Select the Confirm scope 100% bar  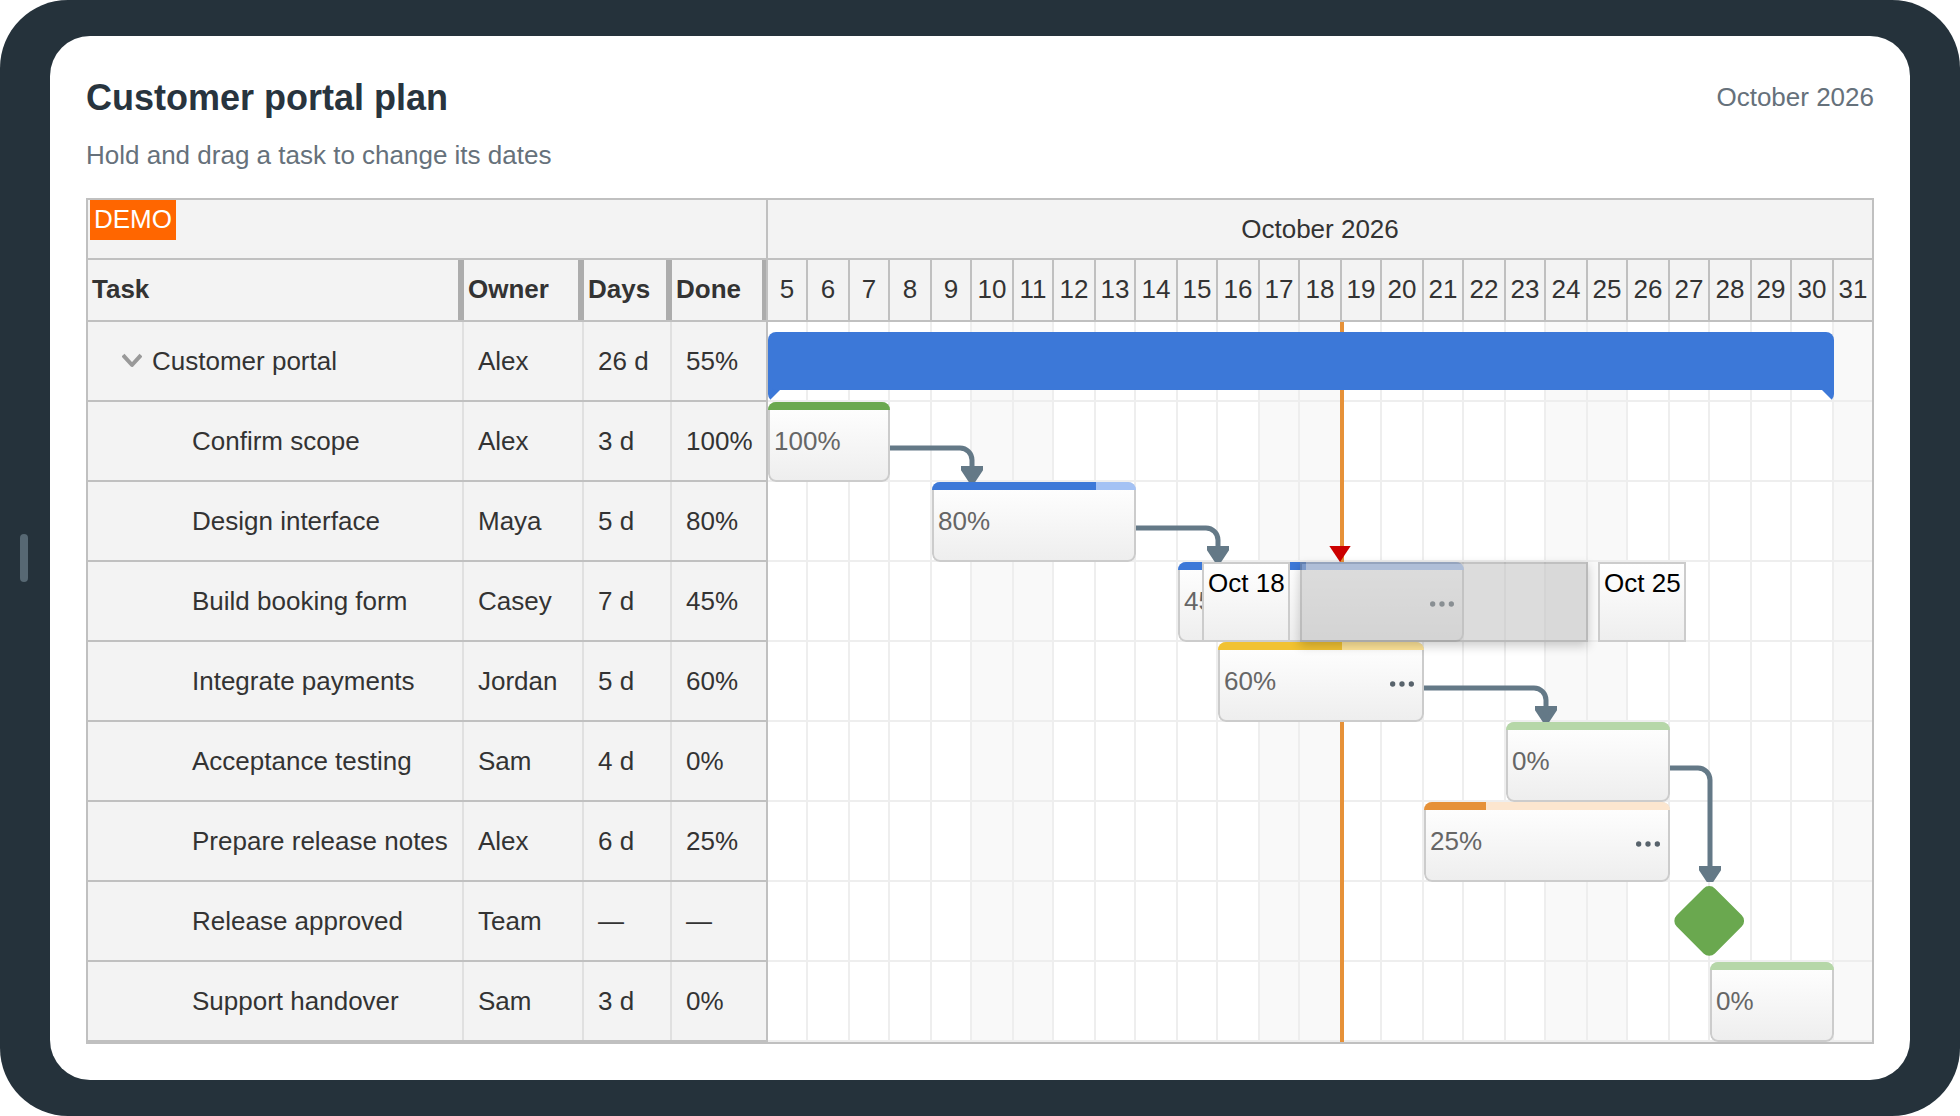[x=829, y=441]
